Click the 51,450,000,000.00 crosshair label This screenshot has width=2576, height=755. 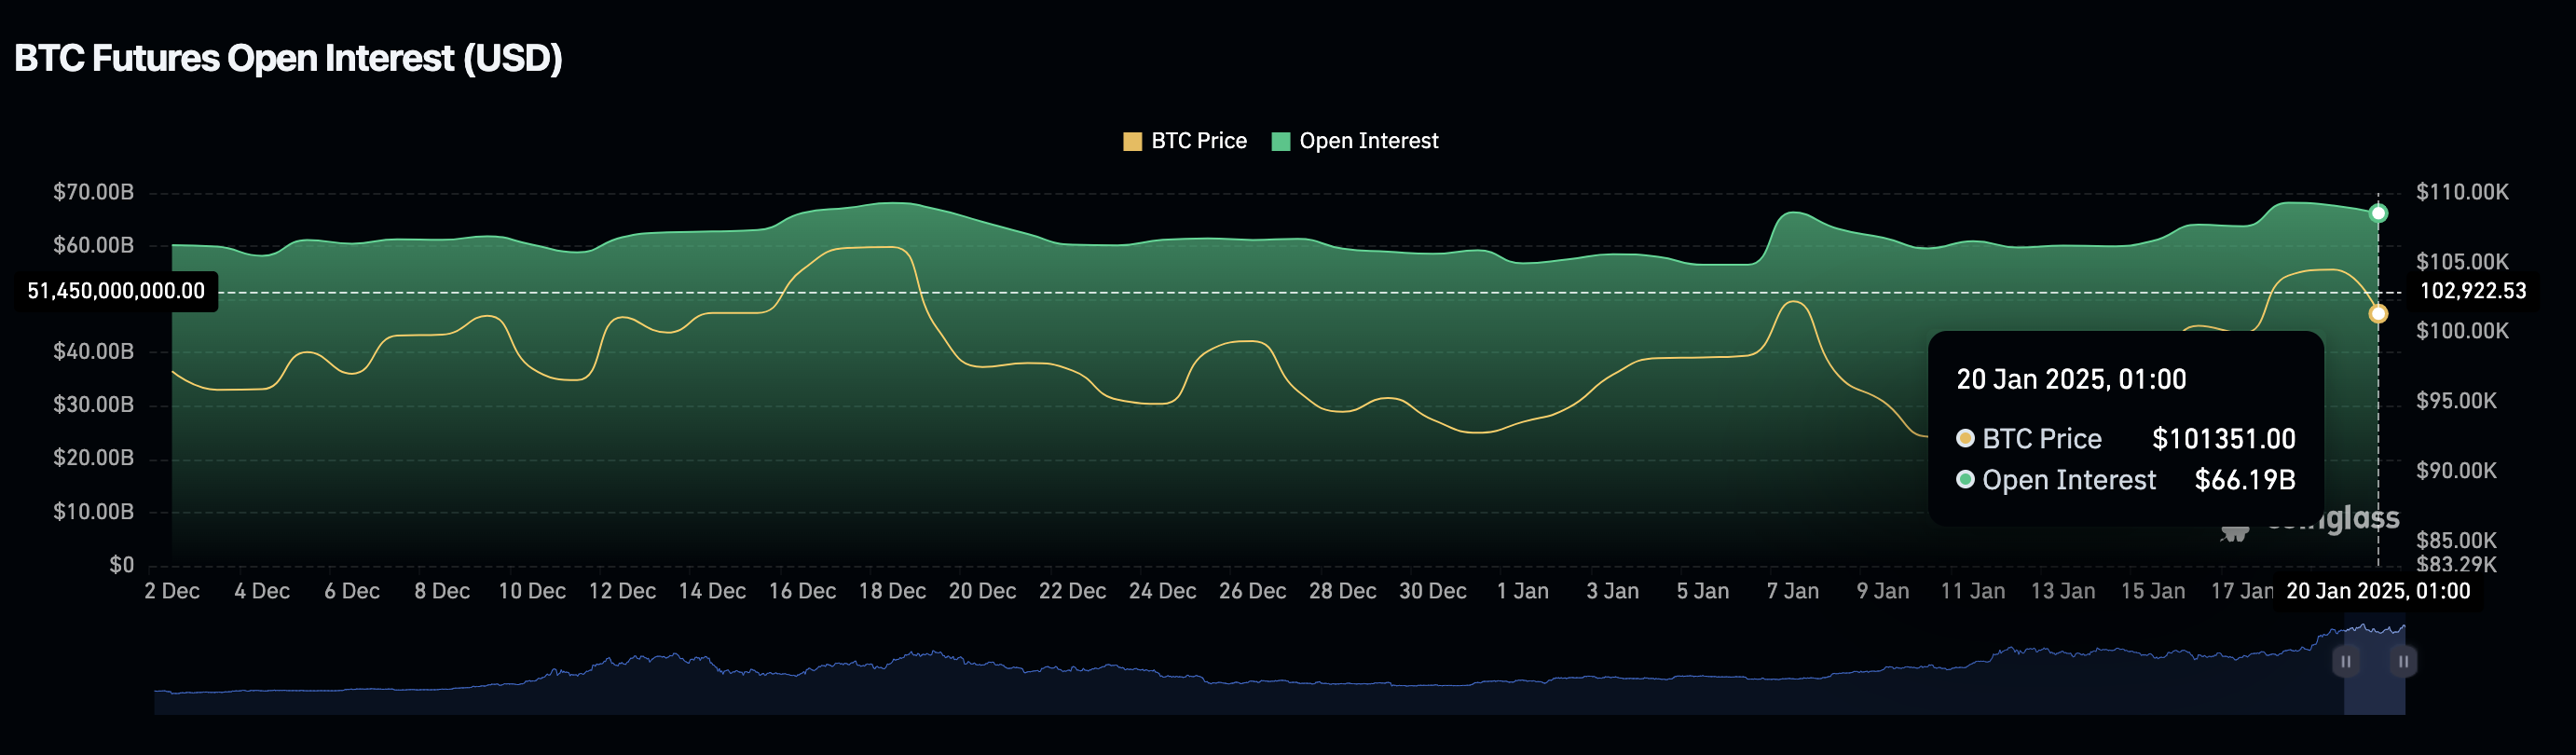116,291
